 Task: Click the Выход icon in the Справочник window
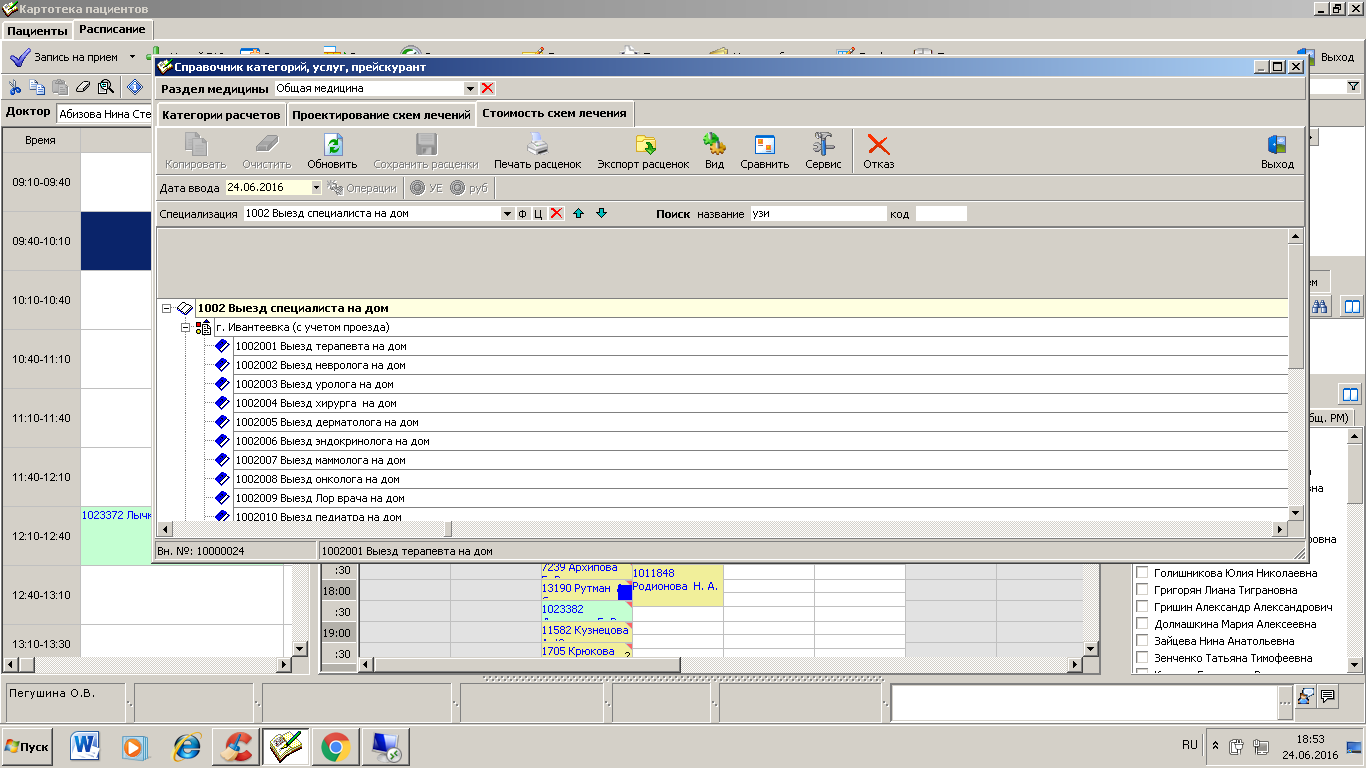point(1277,144)
